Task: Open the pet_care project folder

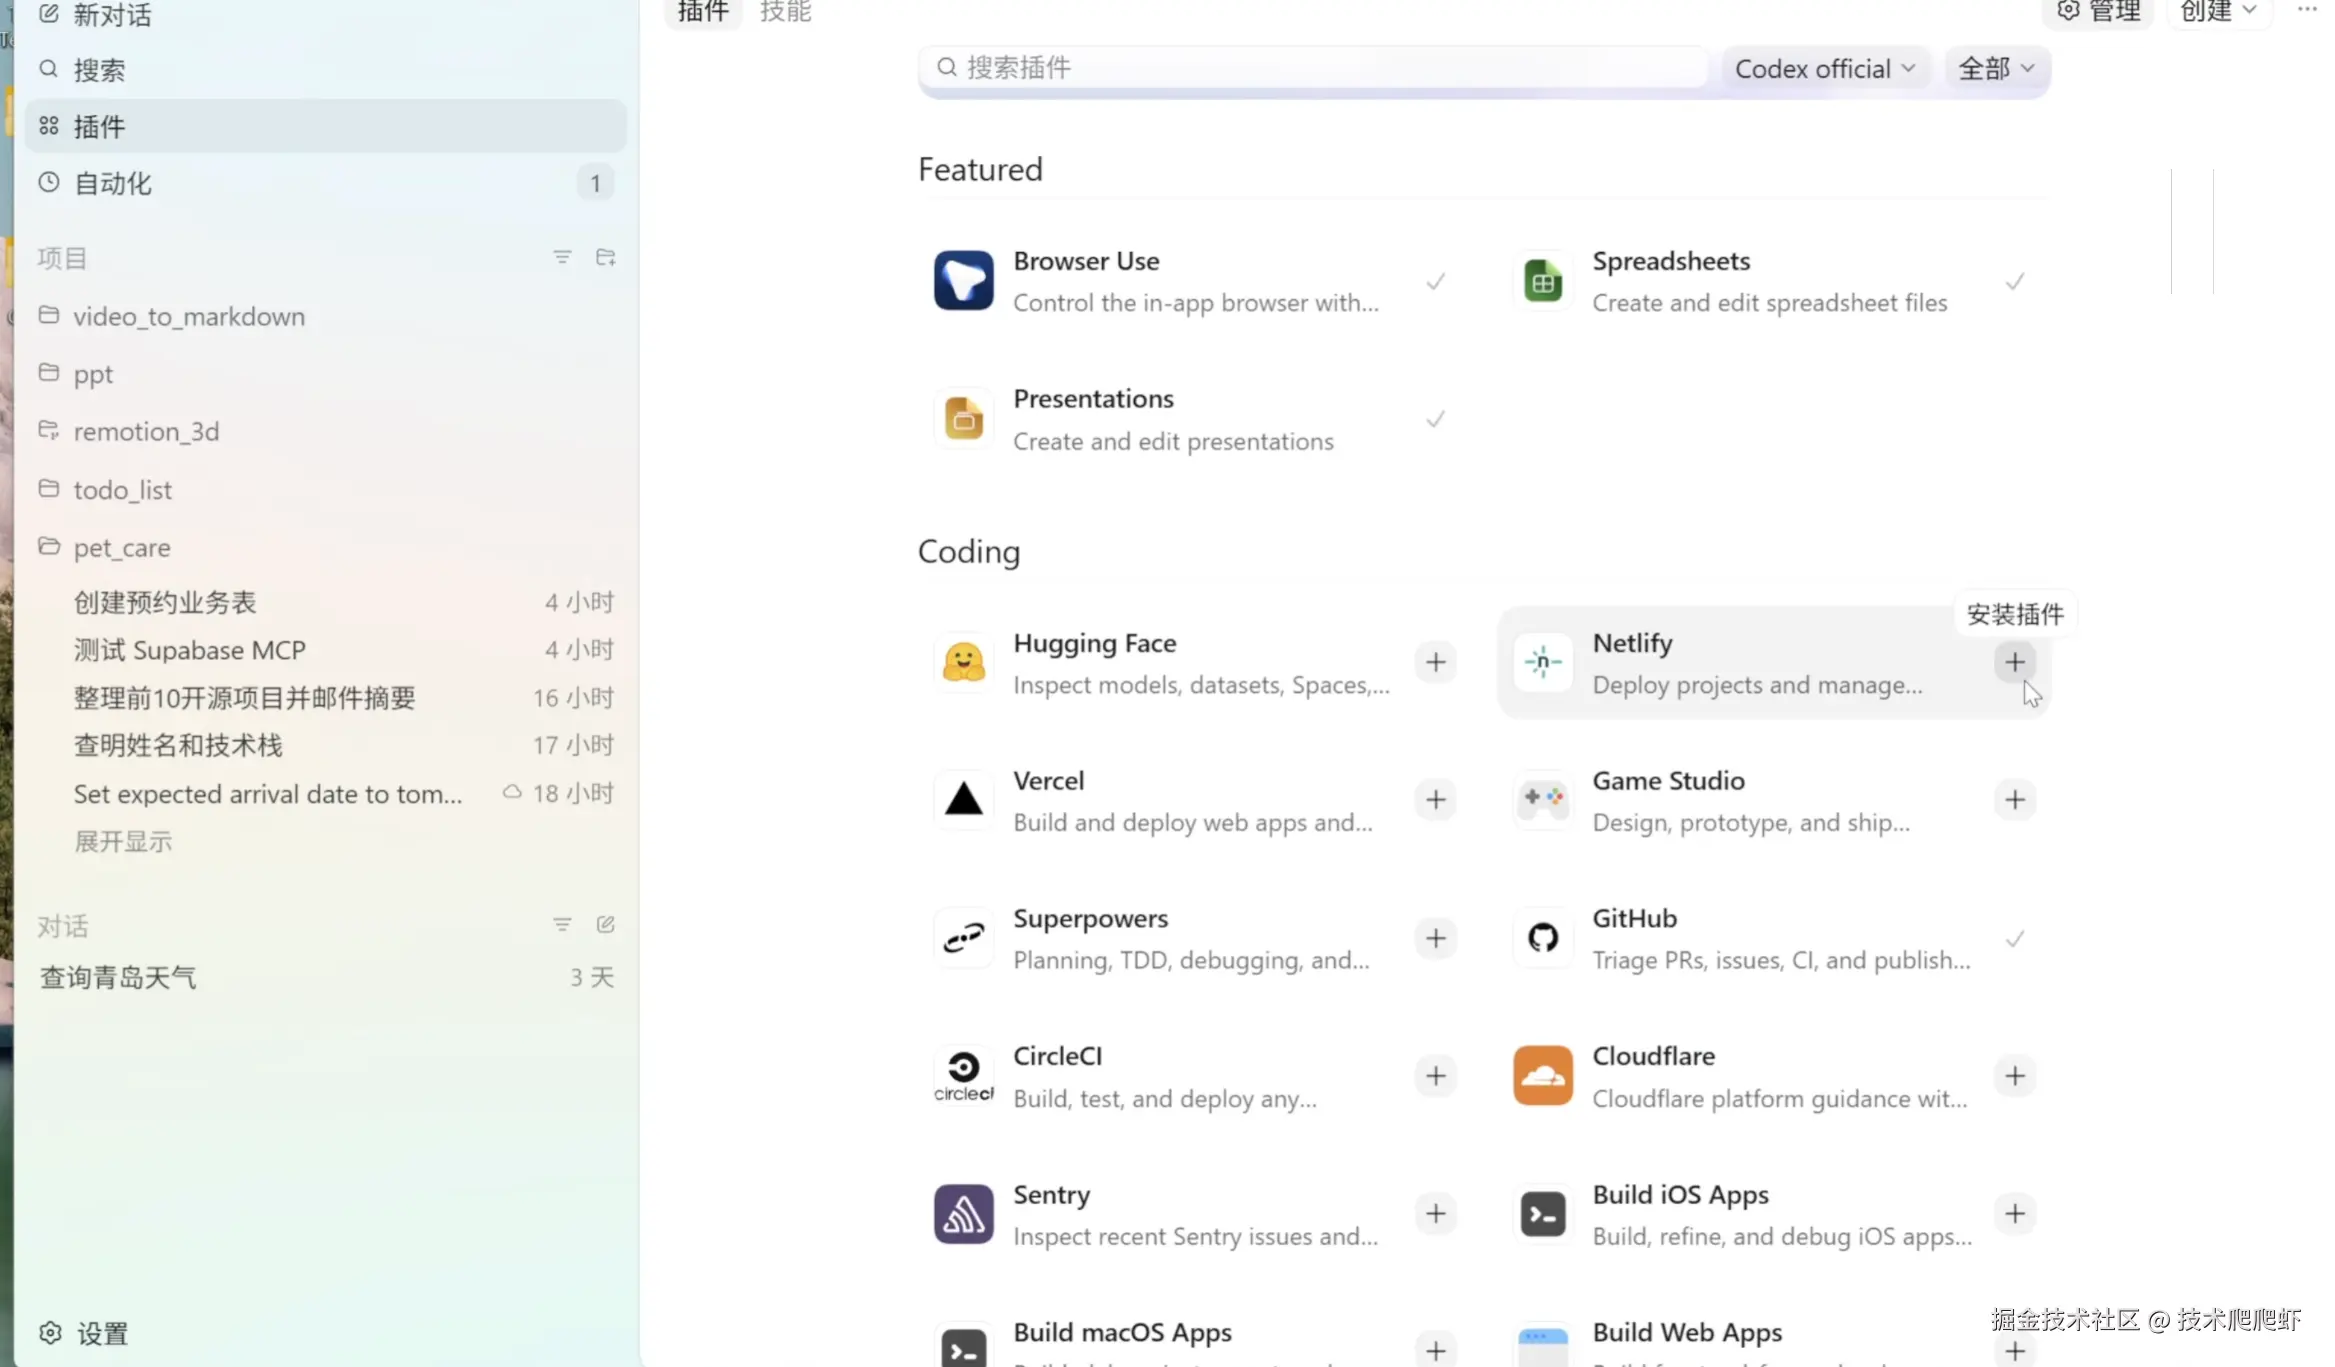Action: pyautogui.click(x=122, y=548)
